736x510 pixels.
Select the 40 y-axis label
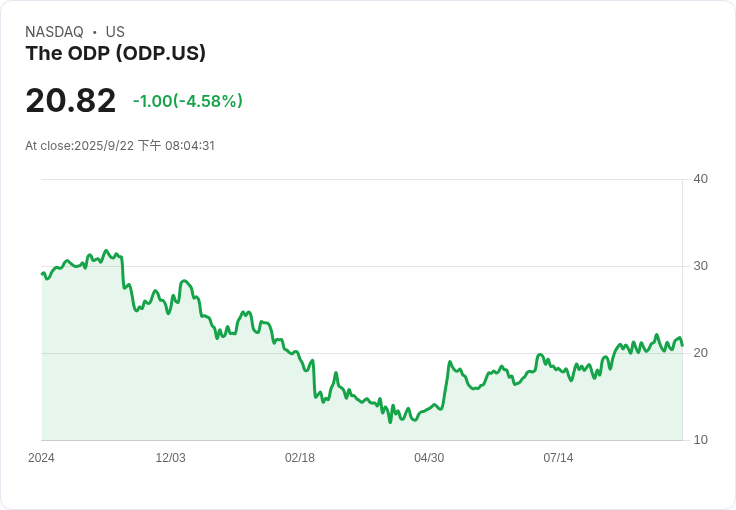coord(700,179)
